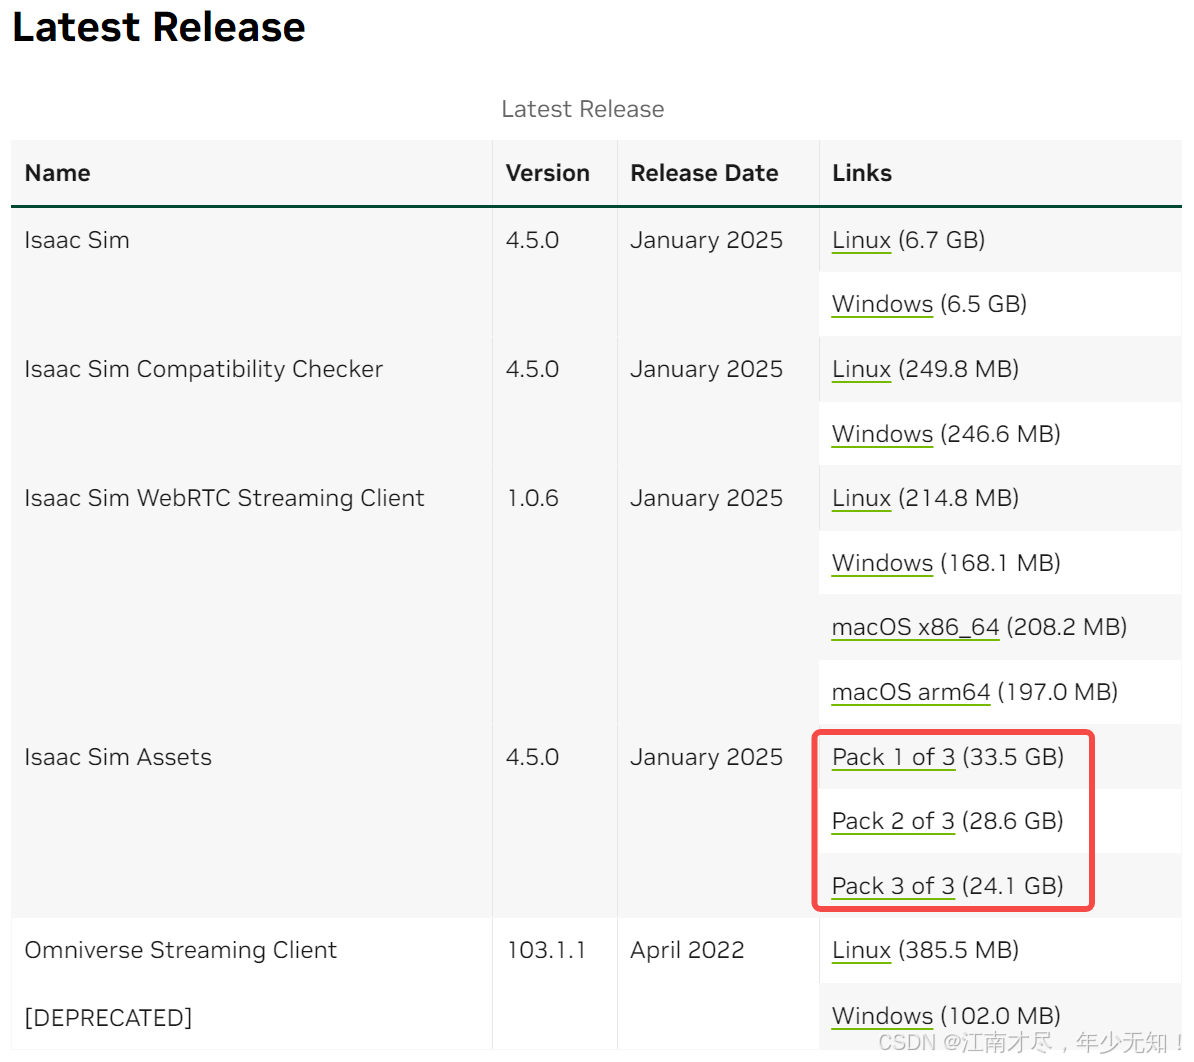1194x1062 pixels.
Task: Open WebRTC Streaming Client Windows 168.1 MB link
Action: (882, 563)
